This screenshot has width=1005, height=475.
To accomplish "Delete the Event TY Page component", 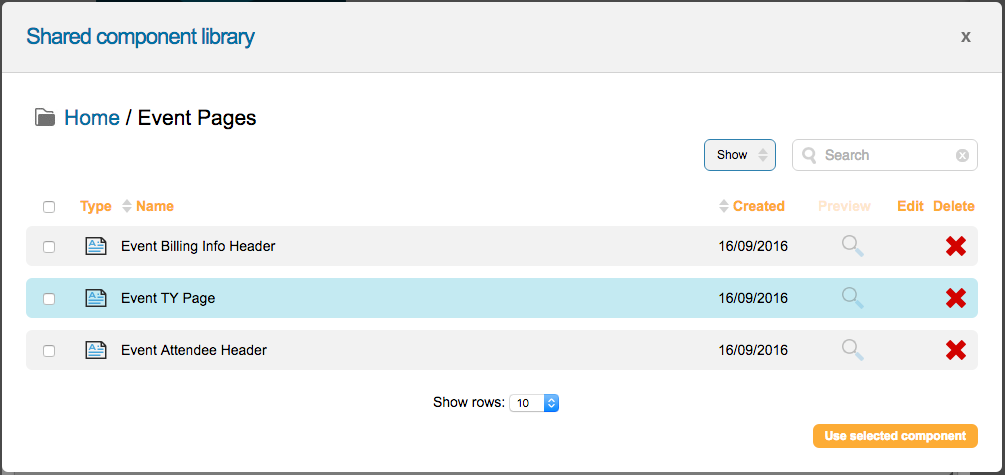I will point(955,298).
